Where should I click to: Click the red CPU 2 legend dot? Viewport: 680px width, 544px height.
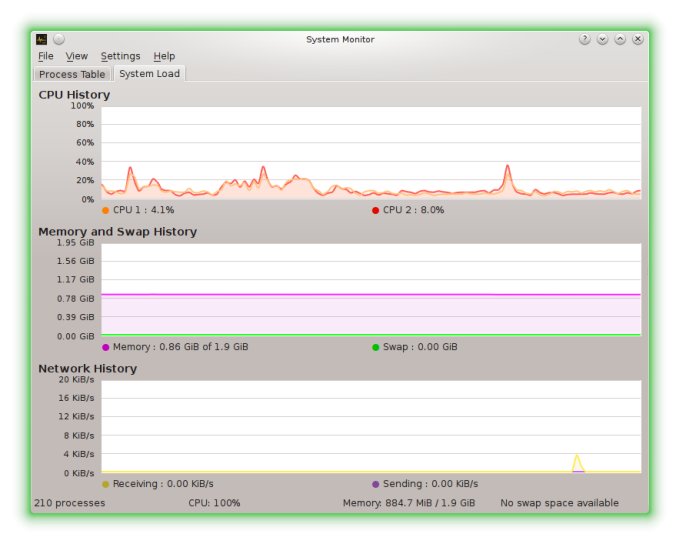point(376,210)
